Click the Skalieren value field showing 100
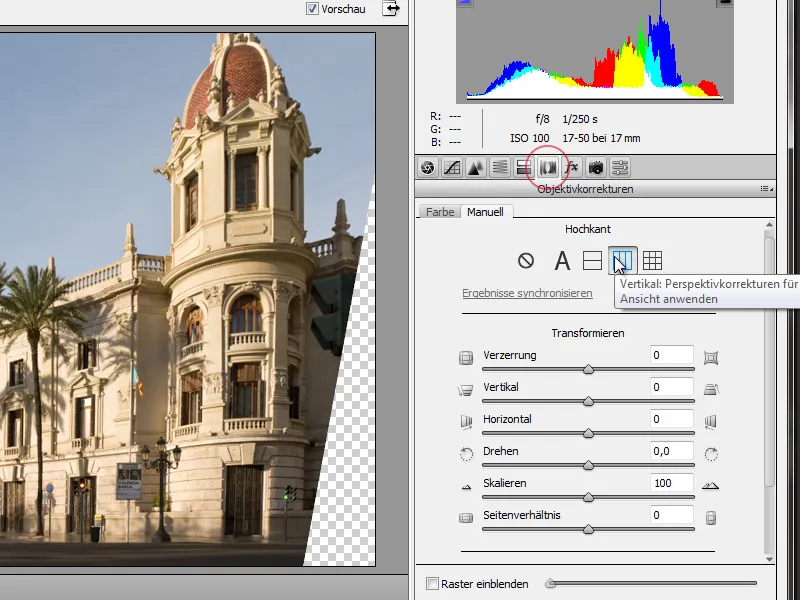 [x=671, y=483]
